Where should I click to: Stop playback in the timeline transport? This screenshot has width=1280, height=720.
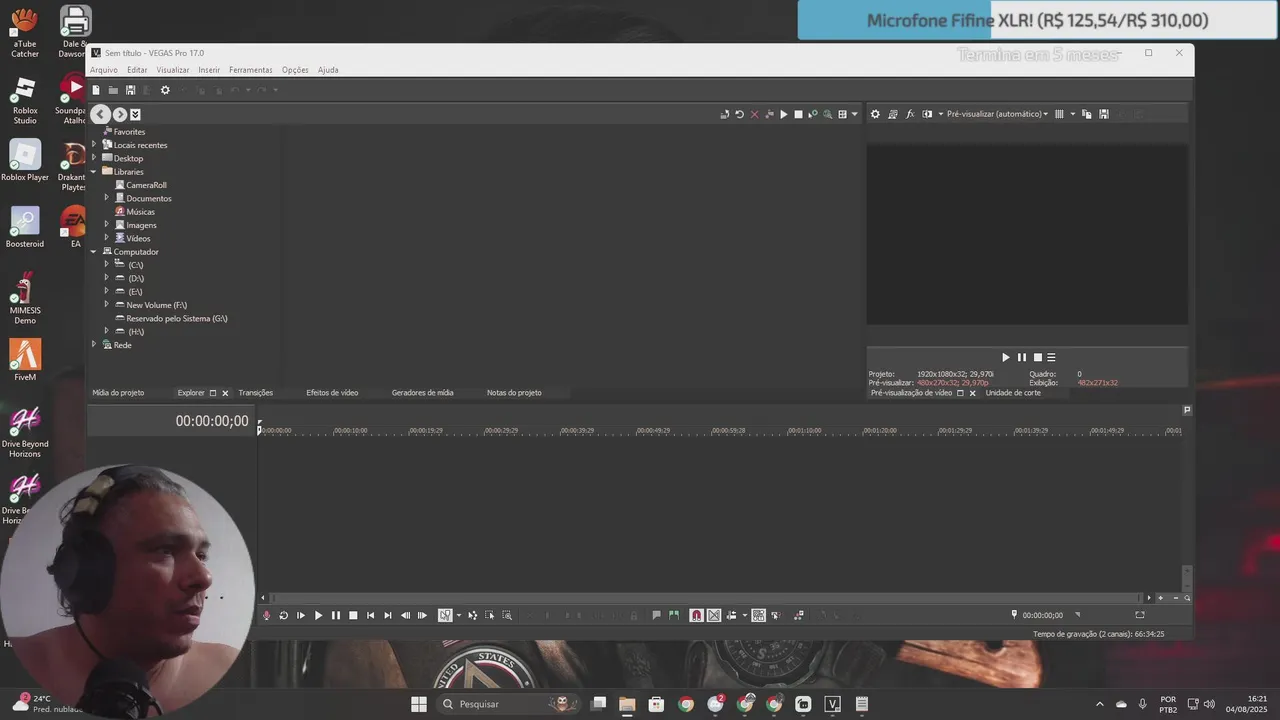tap(353, 615)
